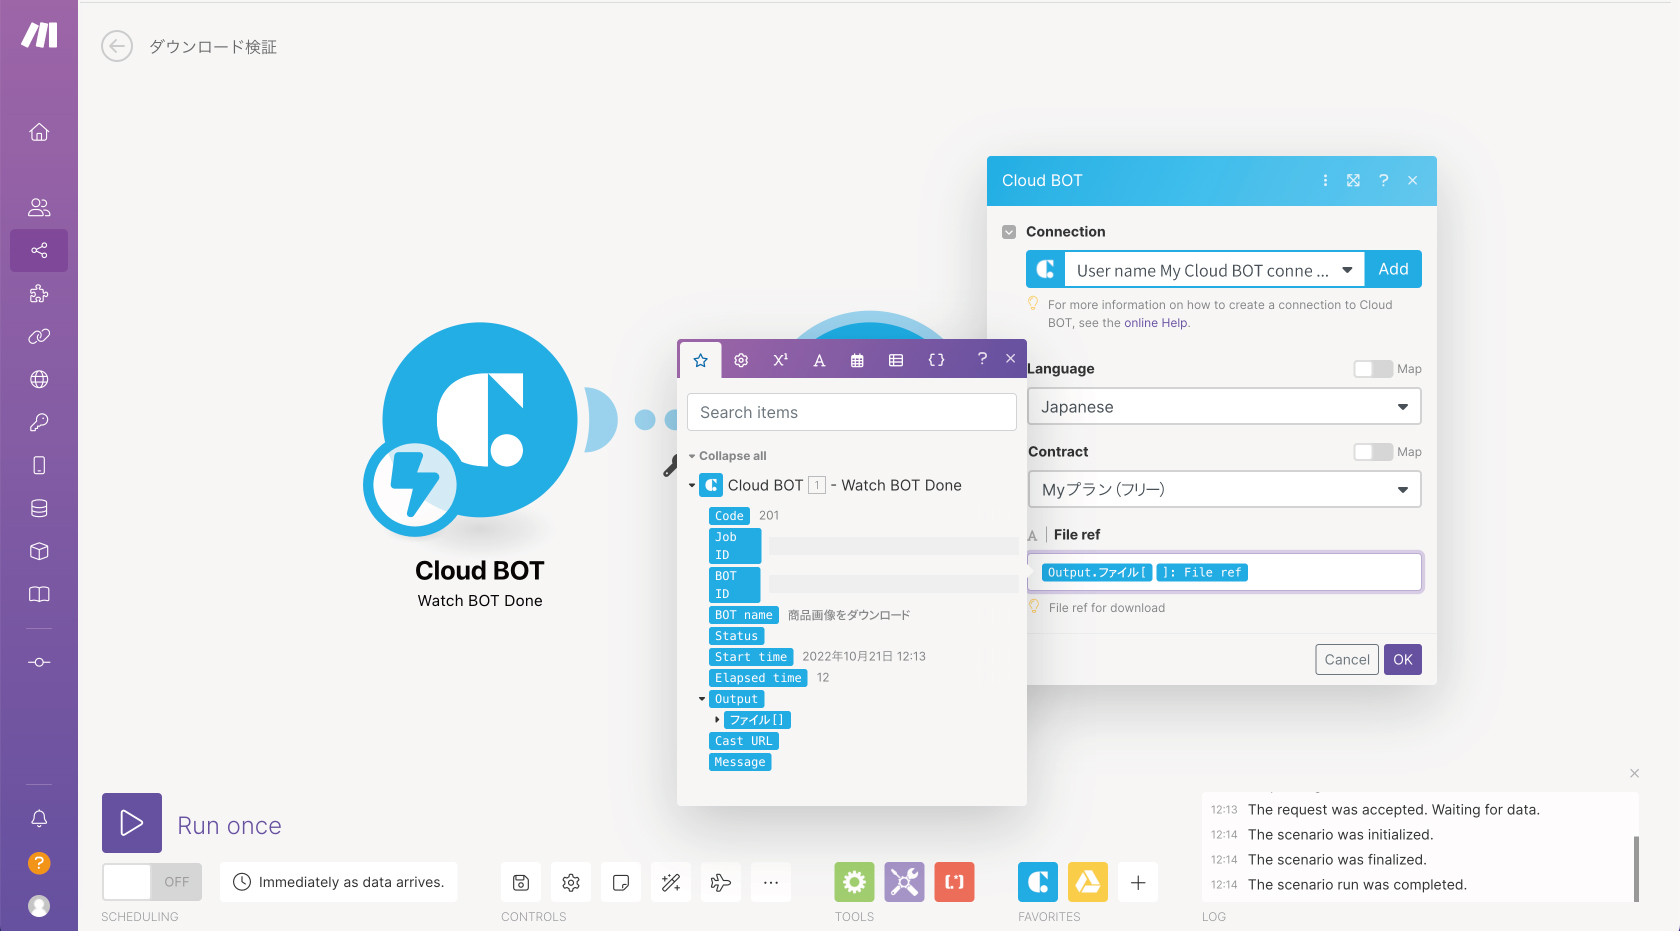The image size is (1680, 931).
Task: Expand the ファイル[] item arrow
Action: click(x=717, y=720)
